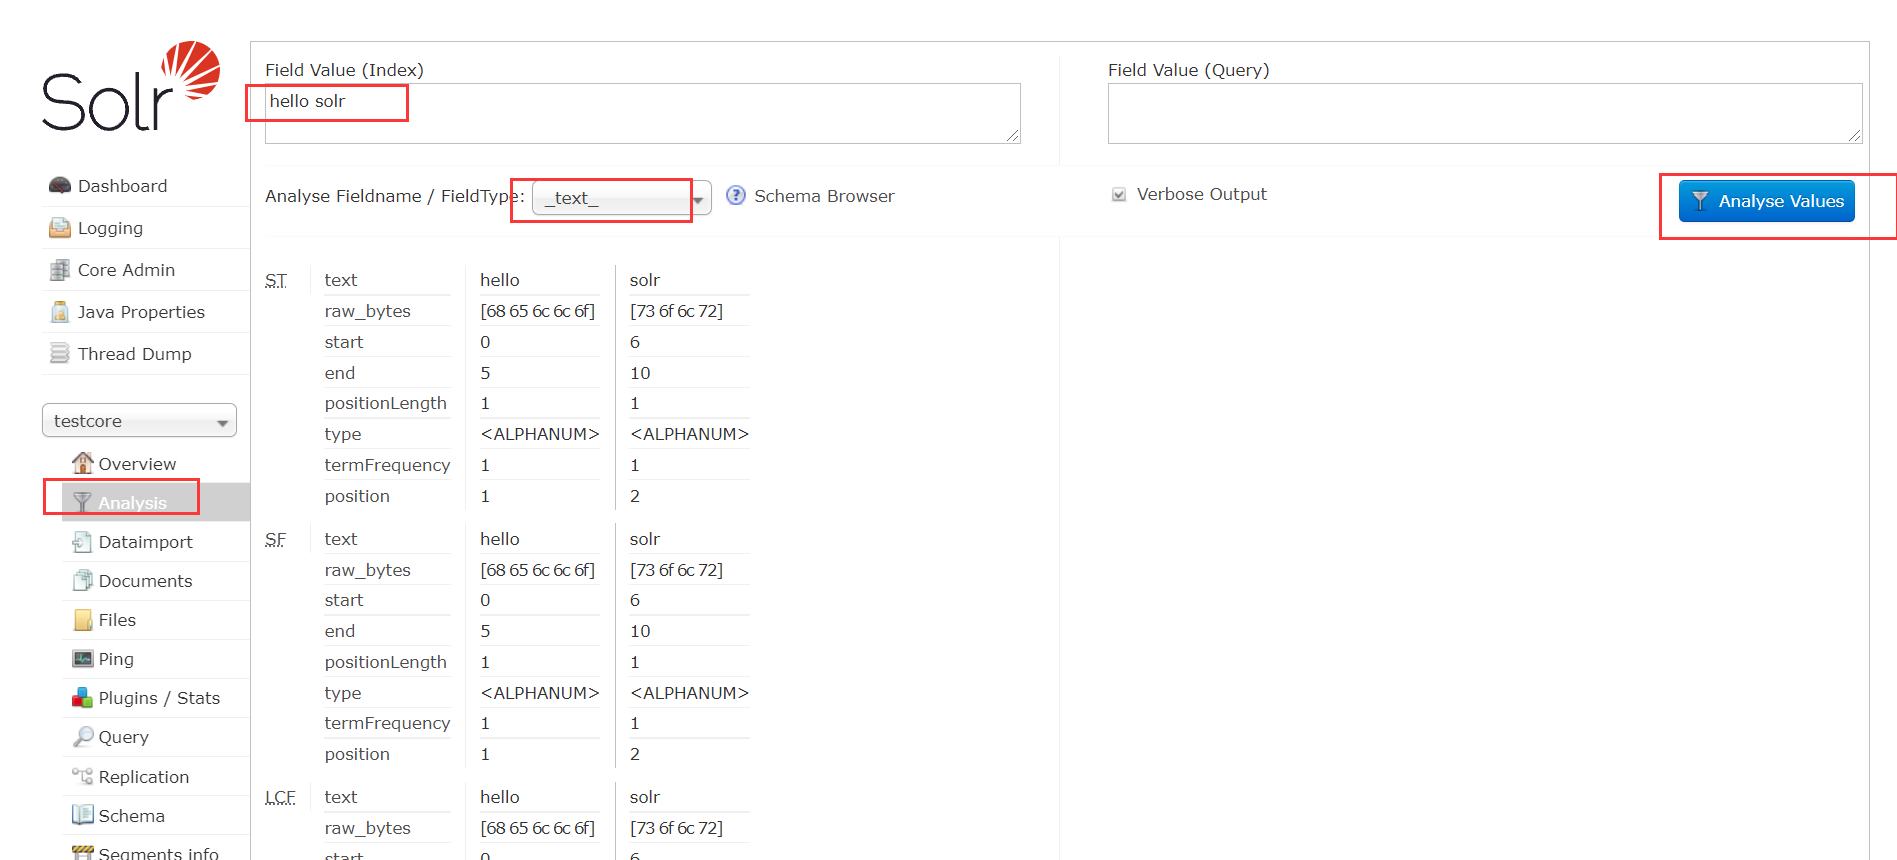
Task: Open Thread Dump page
Action: pyautogui.click(x=134, y=354)
